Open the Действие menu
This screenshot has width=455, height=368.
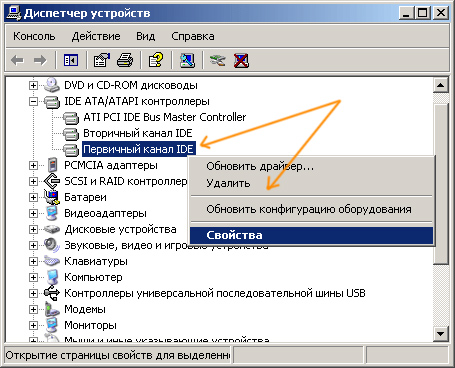coord(96,36)
